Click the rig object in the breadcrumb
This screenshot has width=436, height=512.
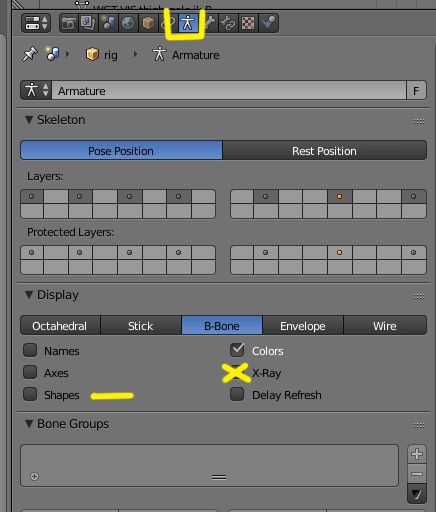[x=102, y=55]
